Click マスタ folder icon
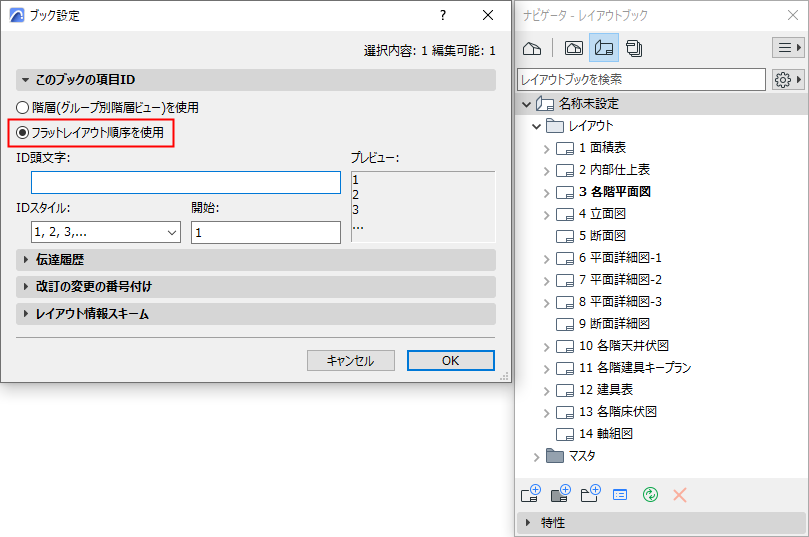The width and height of the screenshot is (809, 537). pyautogui.click(x=555, y=456)
